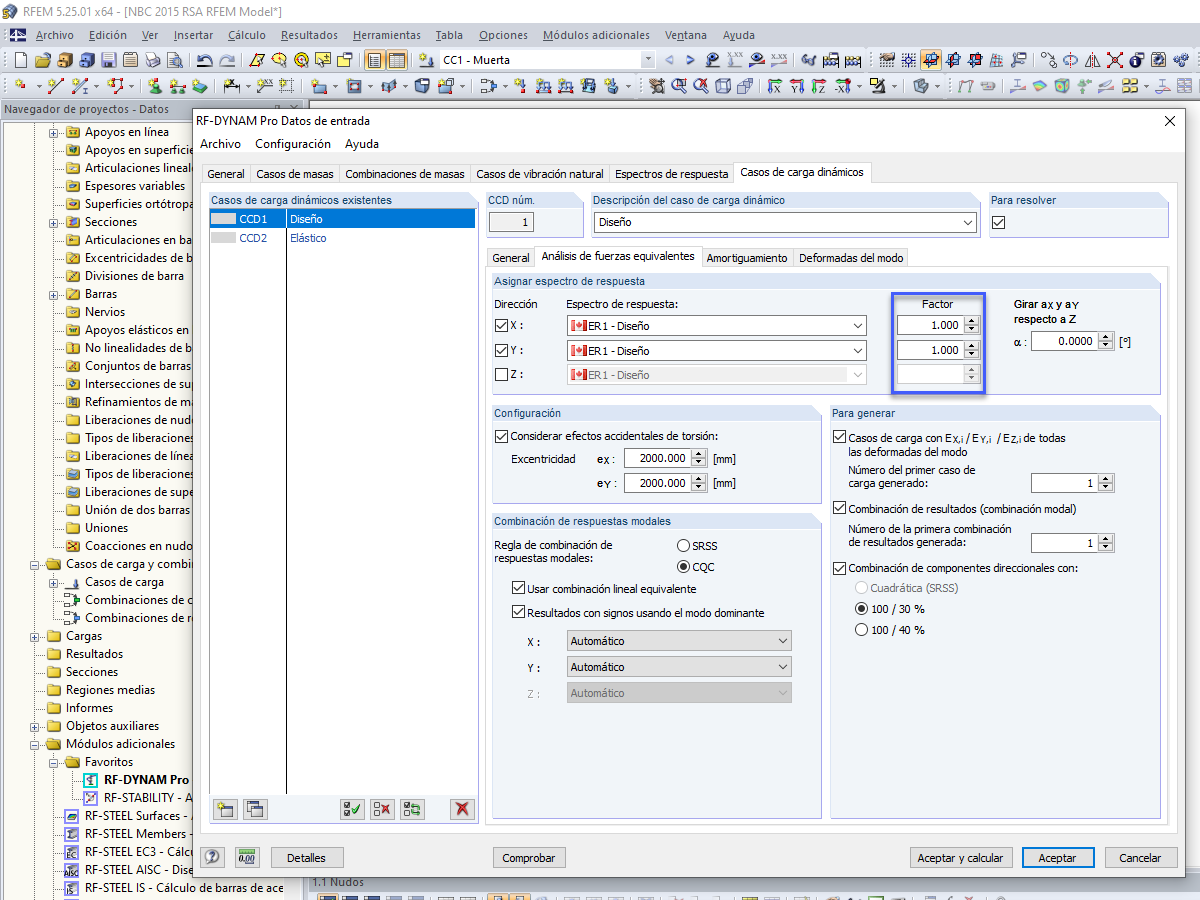The width and height of the screenshot is (1200, 900).
Task: Toggle the table display icon in toolbar
Action: coord(397,60)
